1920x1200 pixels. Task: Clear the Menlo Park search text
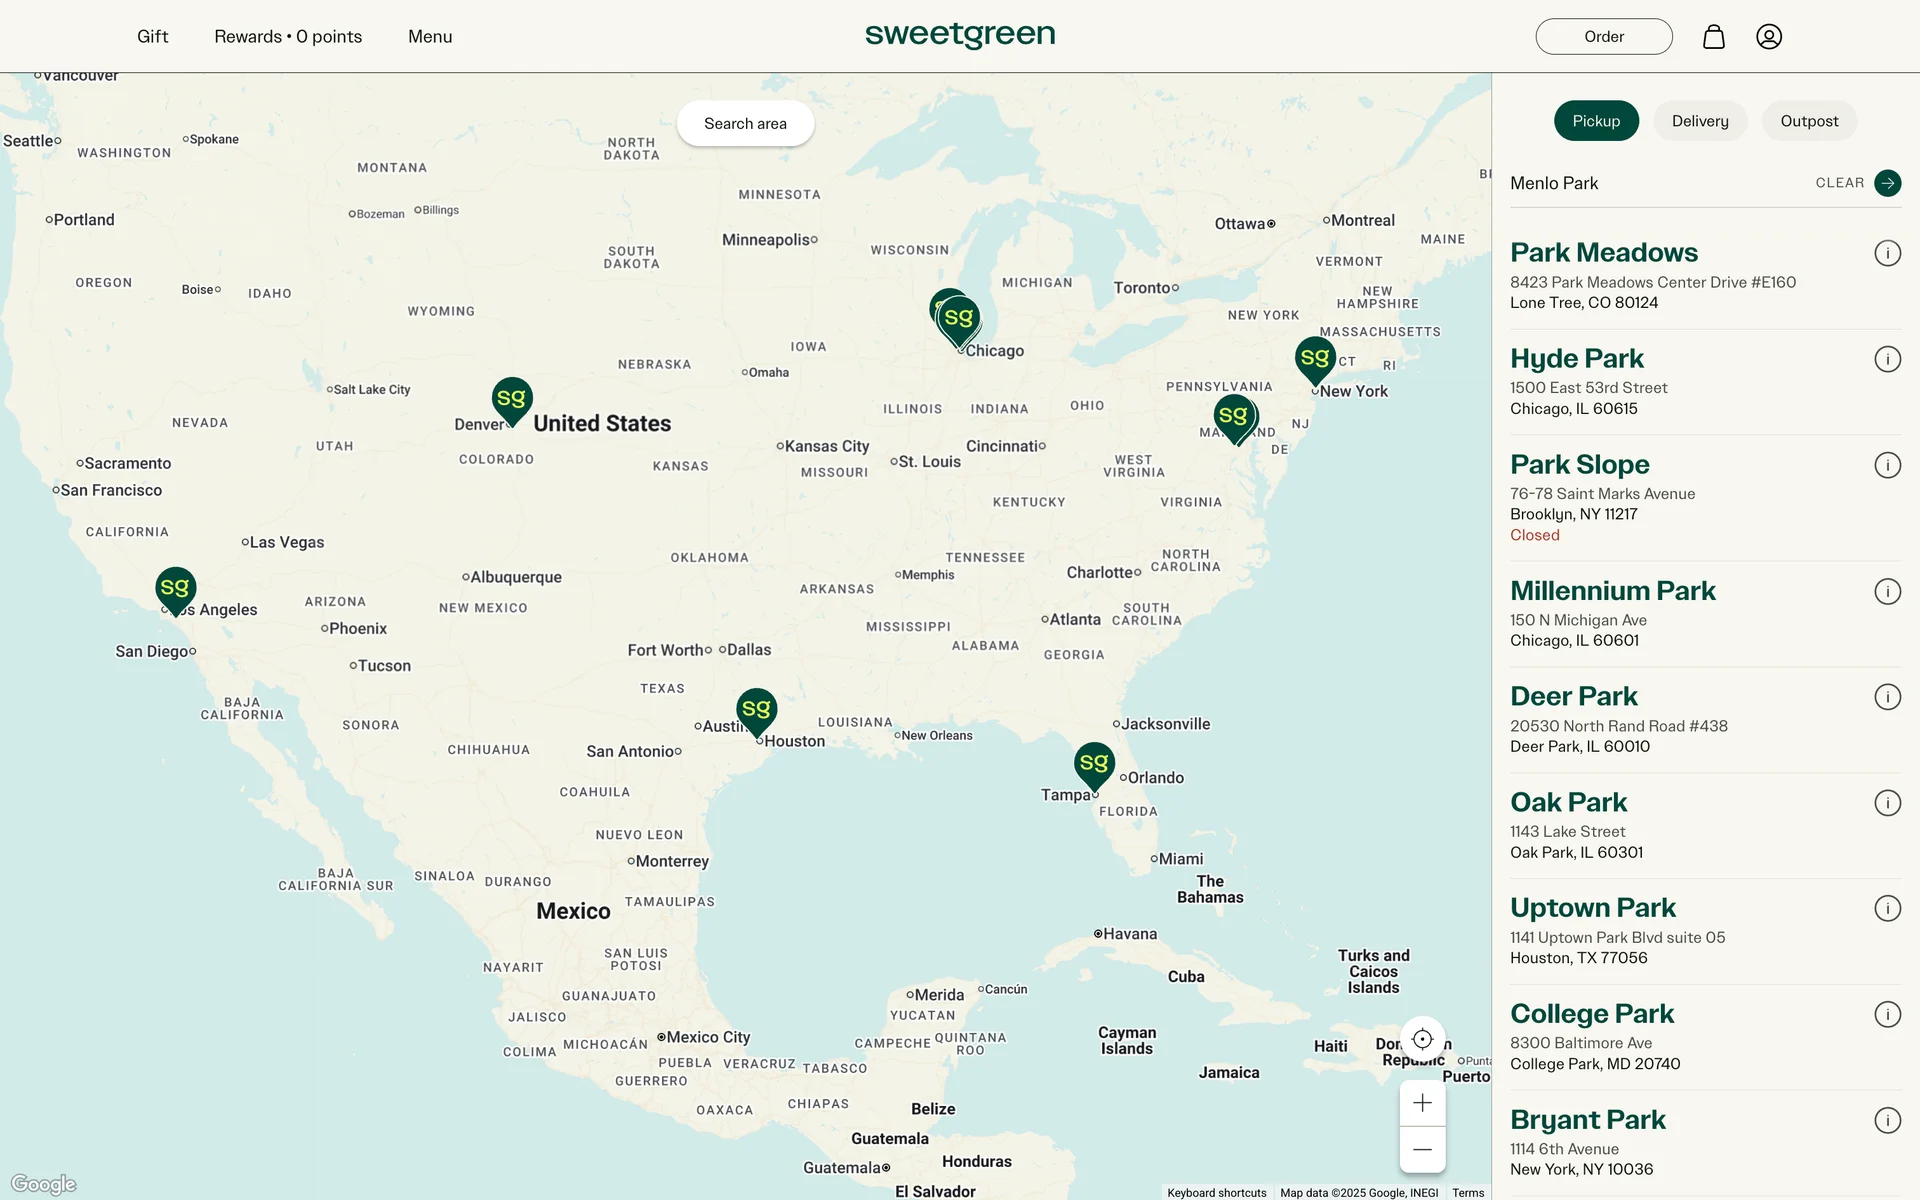tap(1839, 183)
